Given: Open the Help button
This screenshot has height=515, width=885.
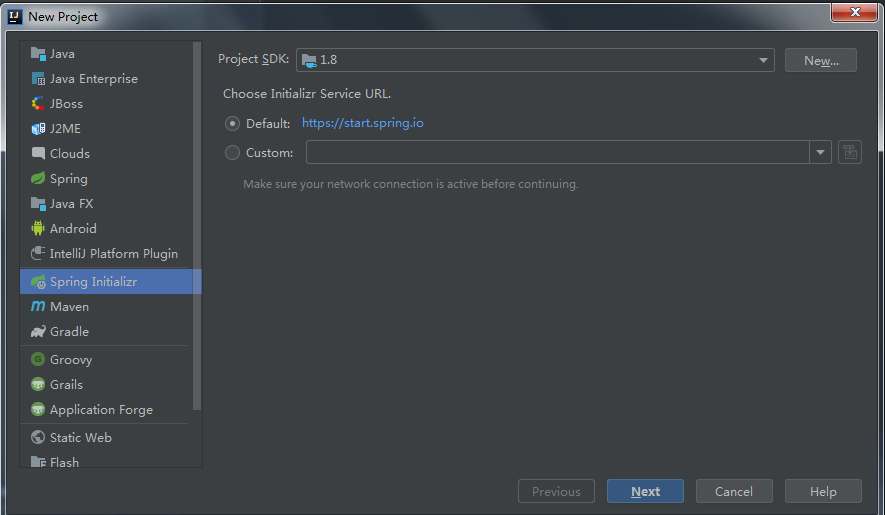Looking at the screenshot, I should pos(823,491).
